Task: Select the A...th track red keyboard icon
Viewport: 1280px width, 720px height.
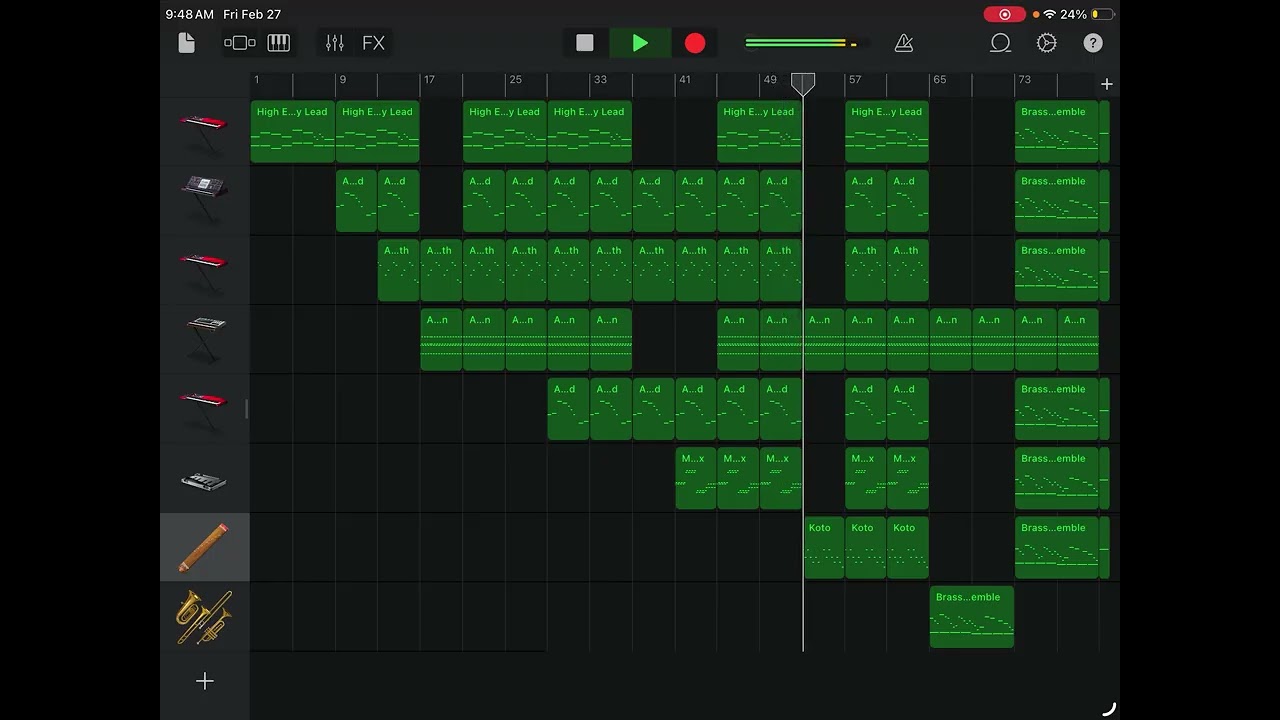Action: (204, 270)
